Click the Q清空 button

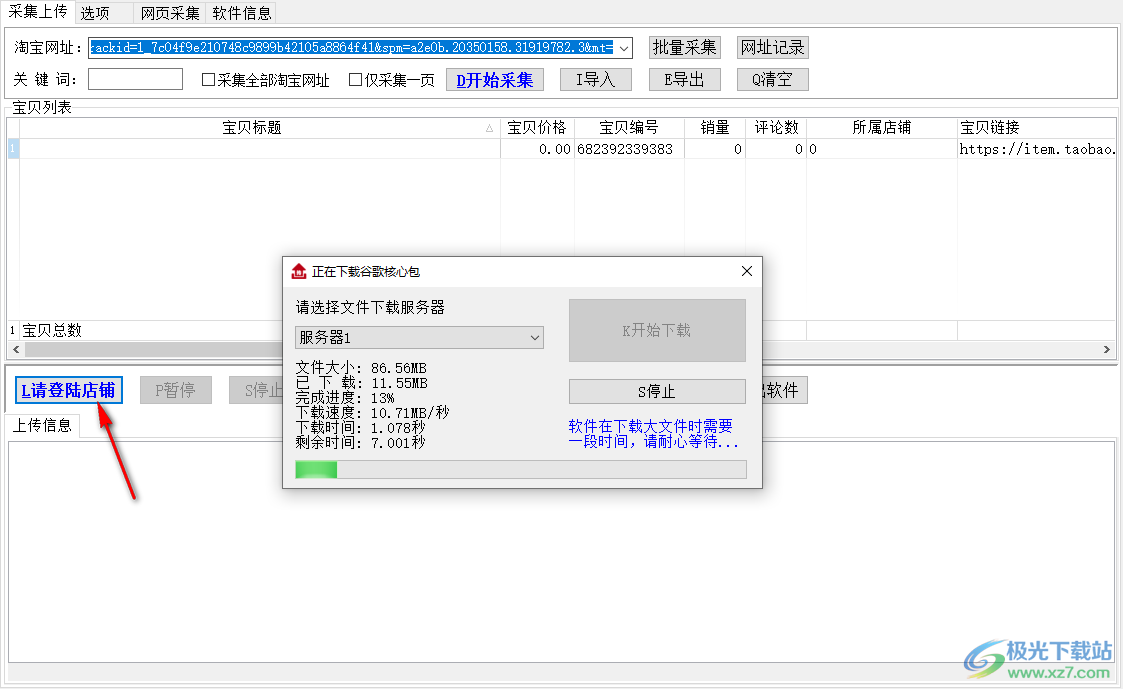click(x=773, y=80)
